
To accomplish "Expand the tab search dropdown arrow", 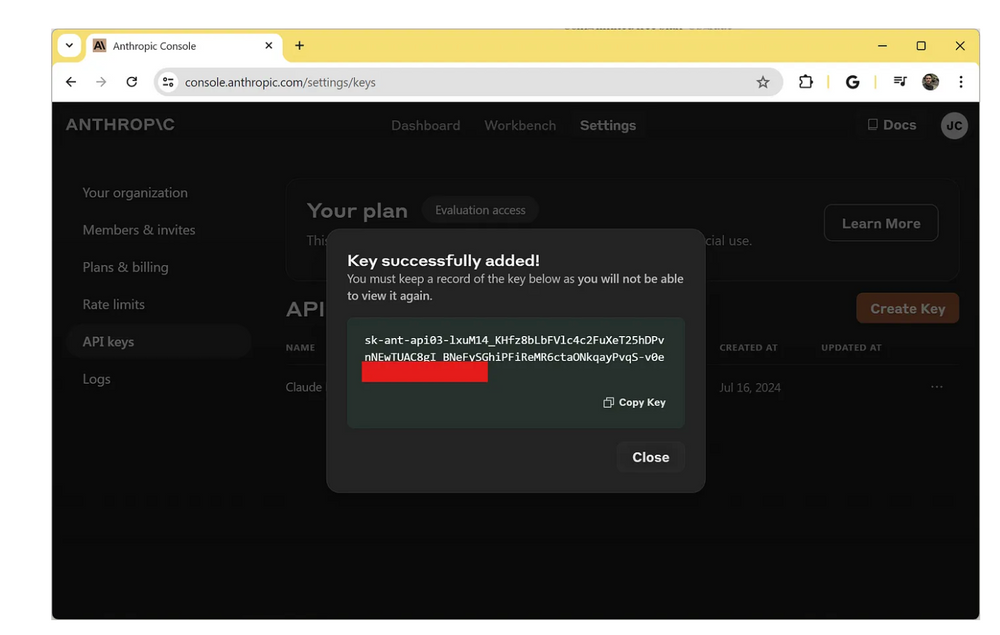I will (69, 46).
